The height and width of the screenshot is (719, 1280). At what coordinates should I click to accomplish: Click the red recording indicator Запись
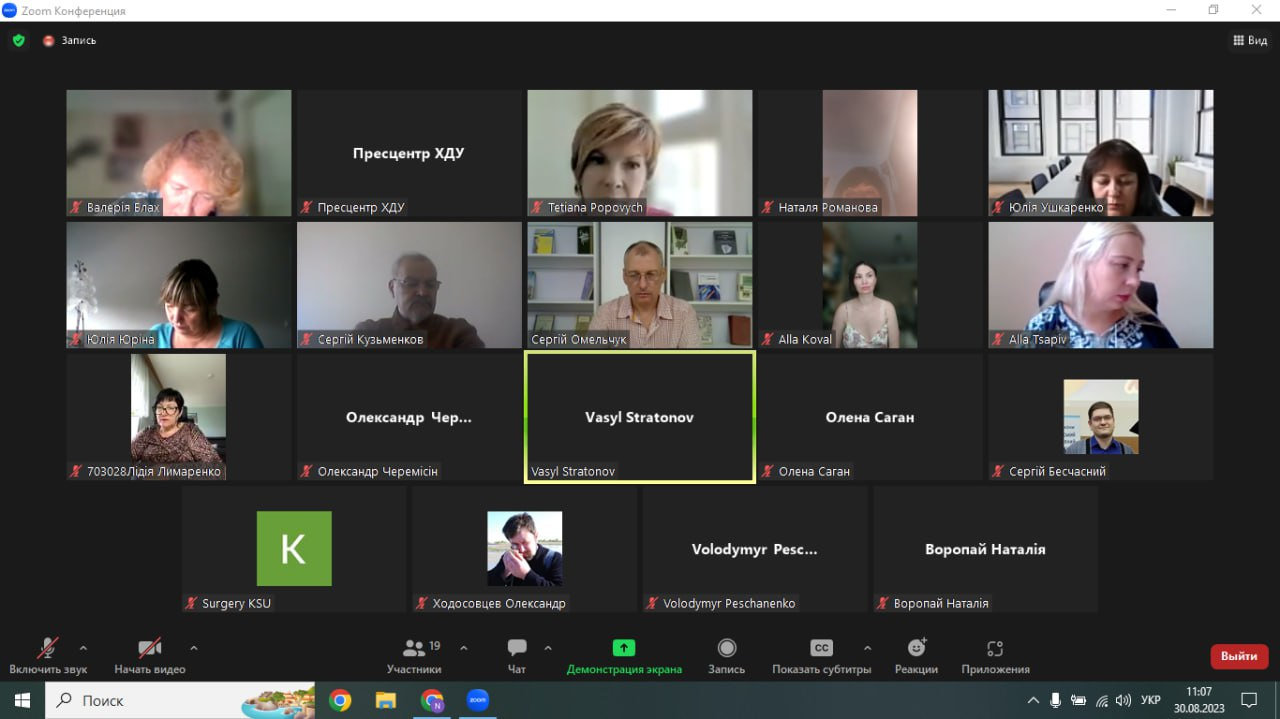[x=69, y=41]
